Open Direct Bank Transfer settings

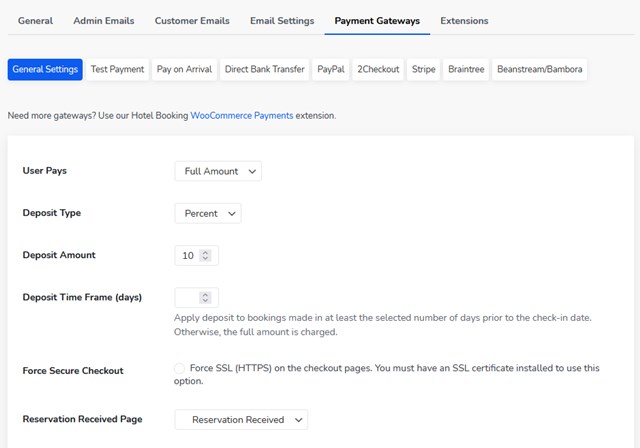coord(264,69)
